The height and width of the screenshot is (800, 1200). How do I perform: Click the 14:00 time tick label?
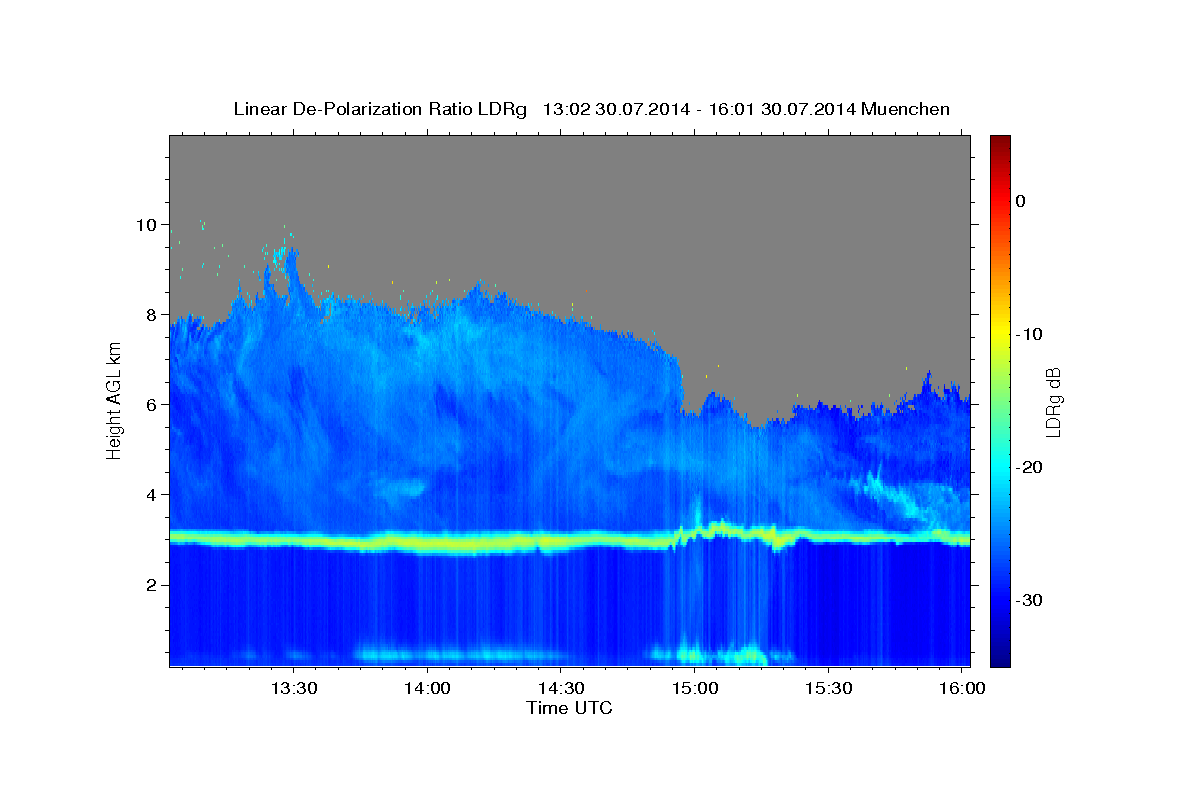pyautogui.click(x=427, y=689)
